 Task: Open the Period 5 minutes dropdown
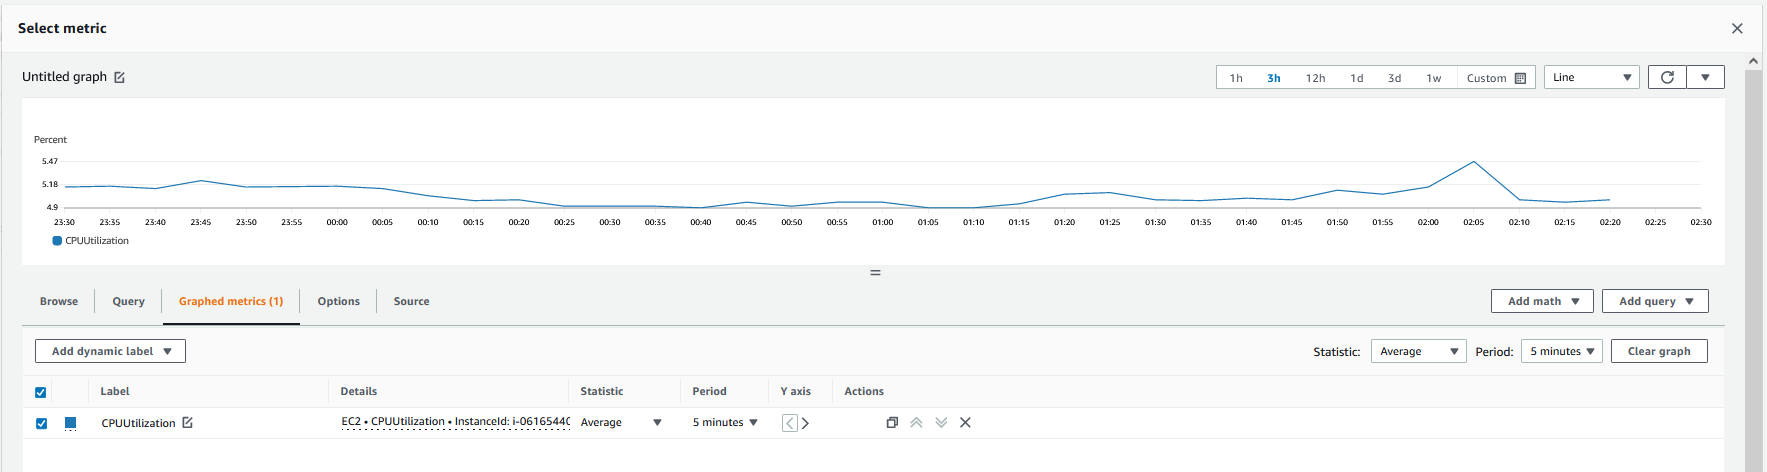pyautogui.click(x=1561, y=351)
